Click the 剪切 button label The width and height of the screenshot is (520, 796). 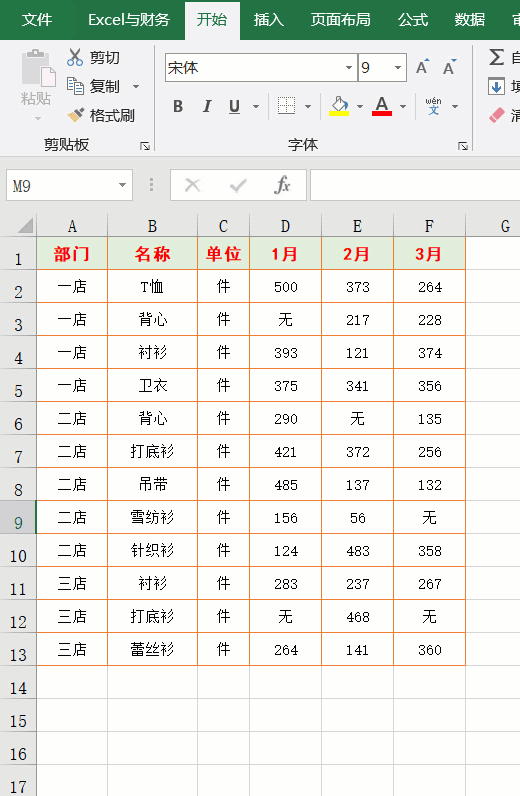tap(105, 57)
